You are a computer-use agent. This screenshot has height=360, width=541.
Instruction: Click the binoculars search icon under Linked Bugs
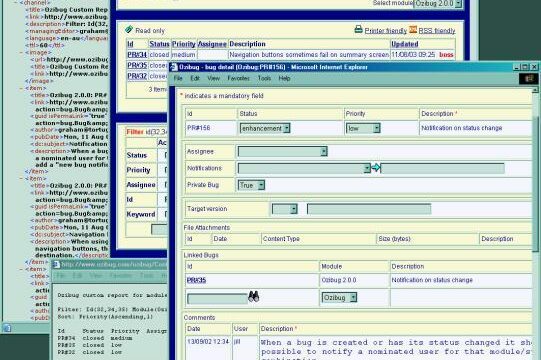point(254,296)
